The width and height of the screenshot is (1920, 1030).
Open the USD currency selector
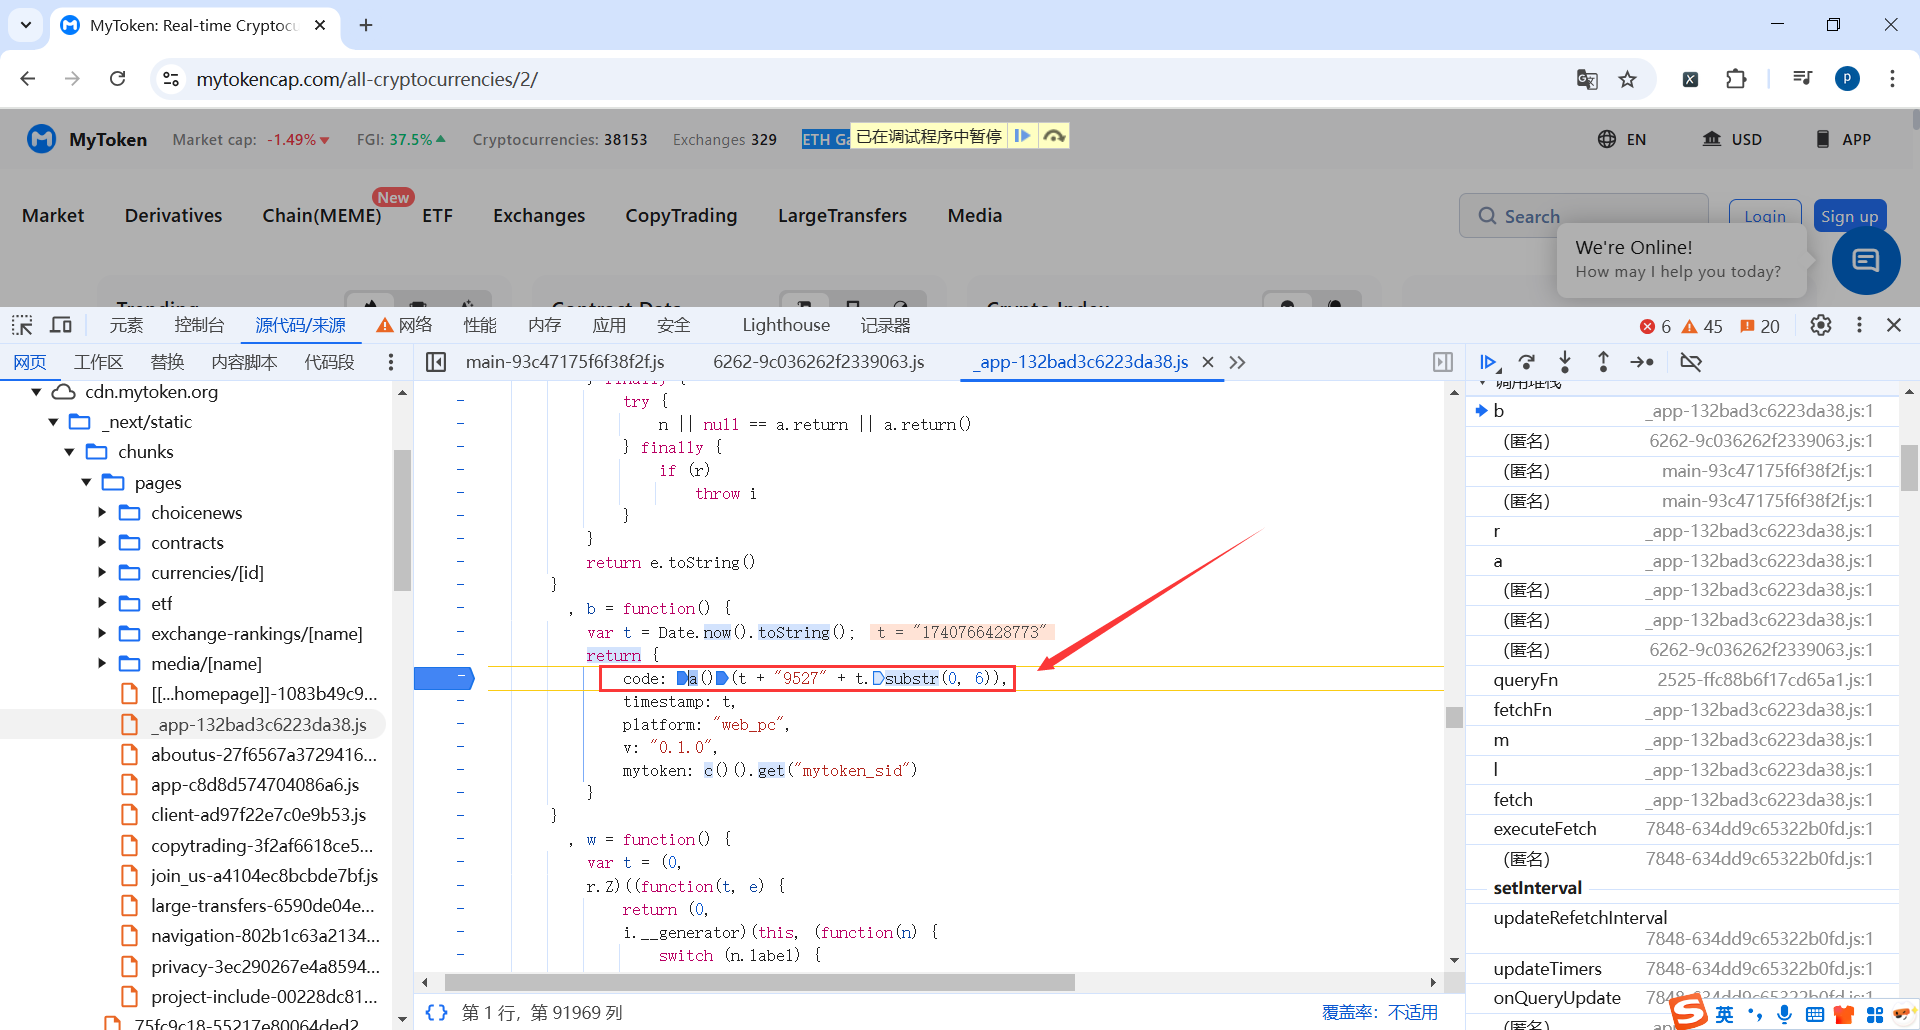(x=1732, y=139)
